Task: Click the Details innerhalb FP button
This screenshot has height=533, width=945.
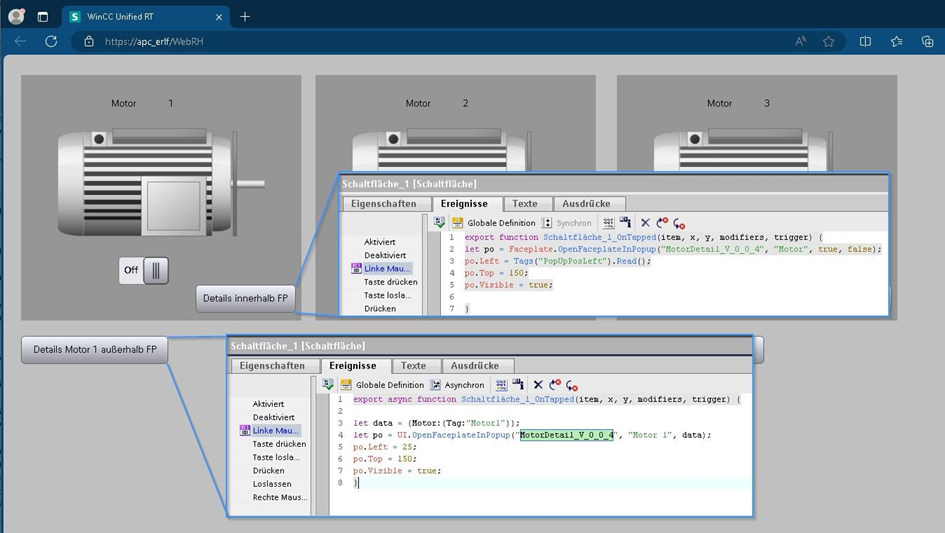Action: point(245,298)
